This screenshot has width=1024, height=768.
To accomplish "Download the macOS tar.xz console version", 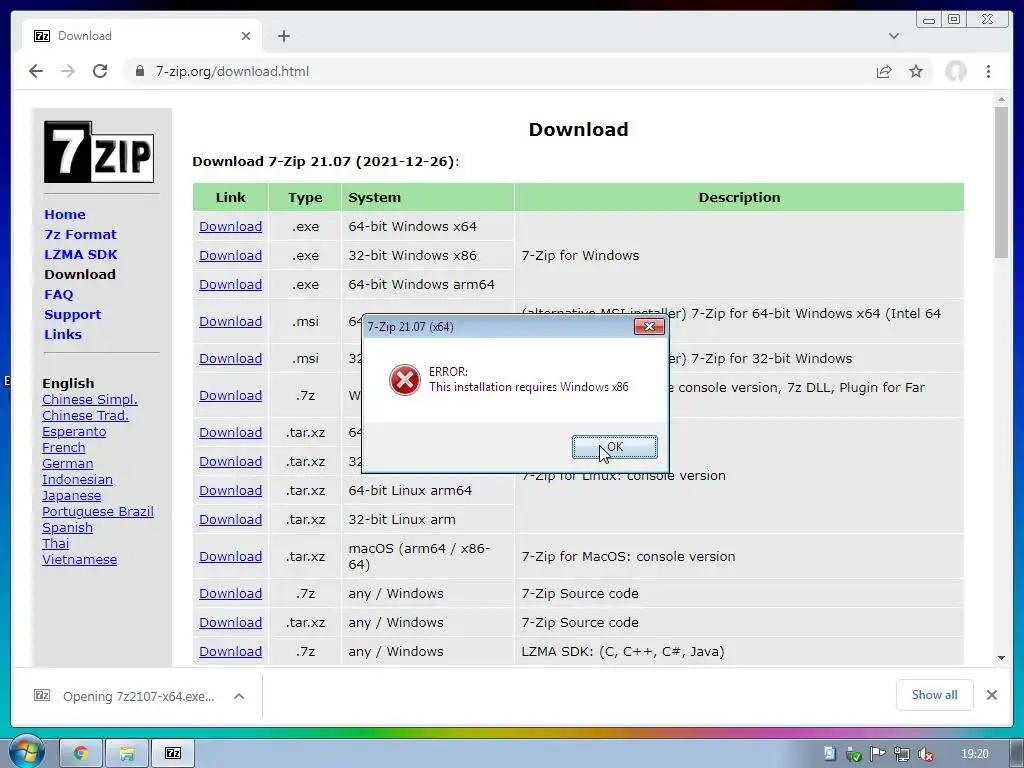I will click(231, 556).
